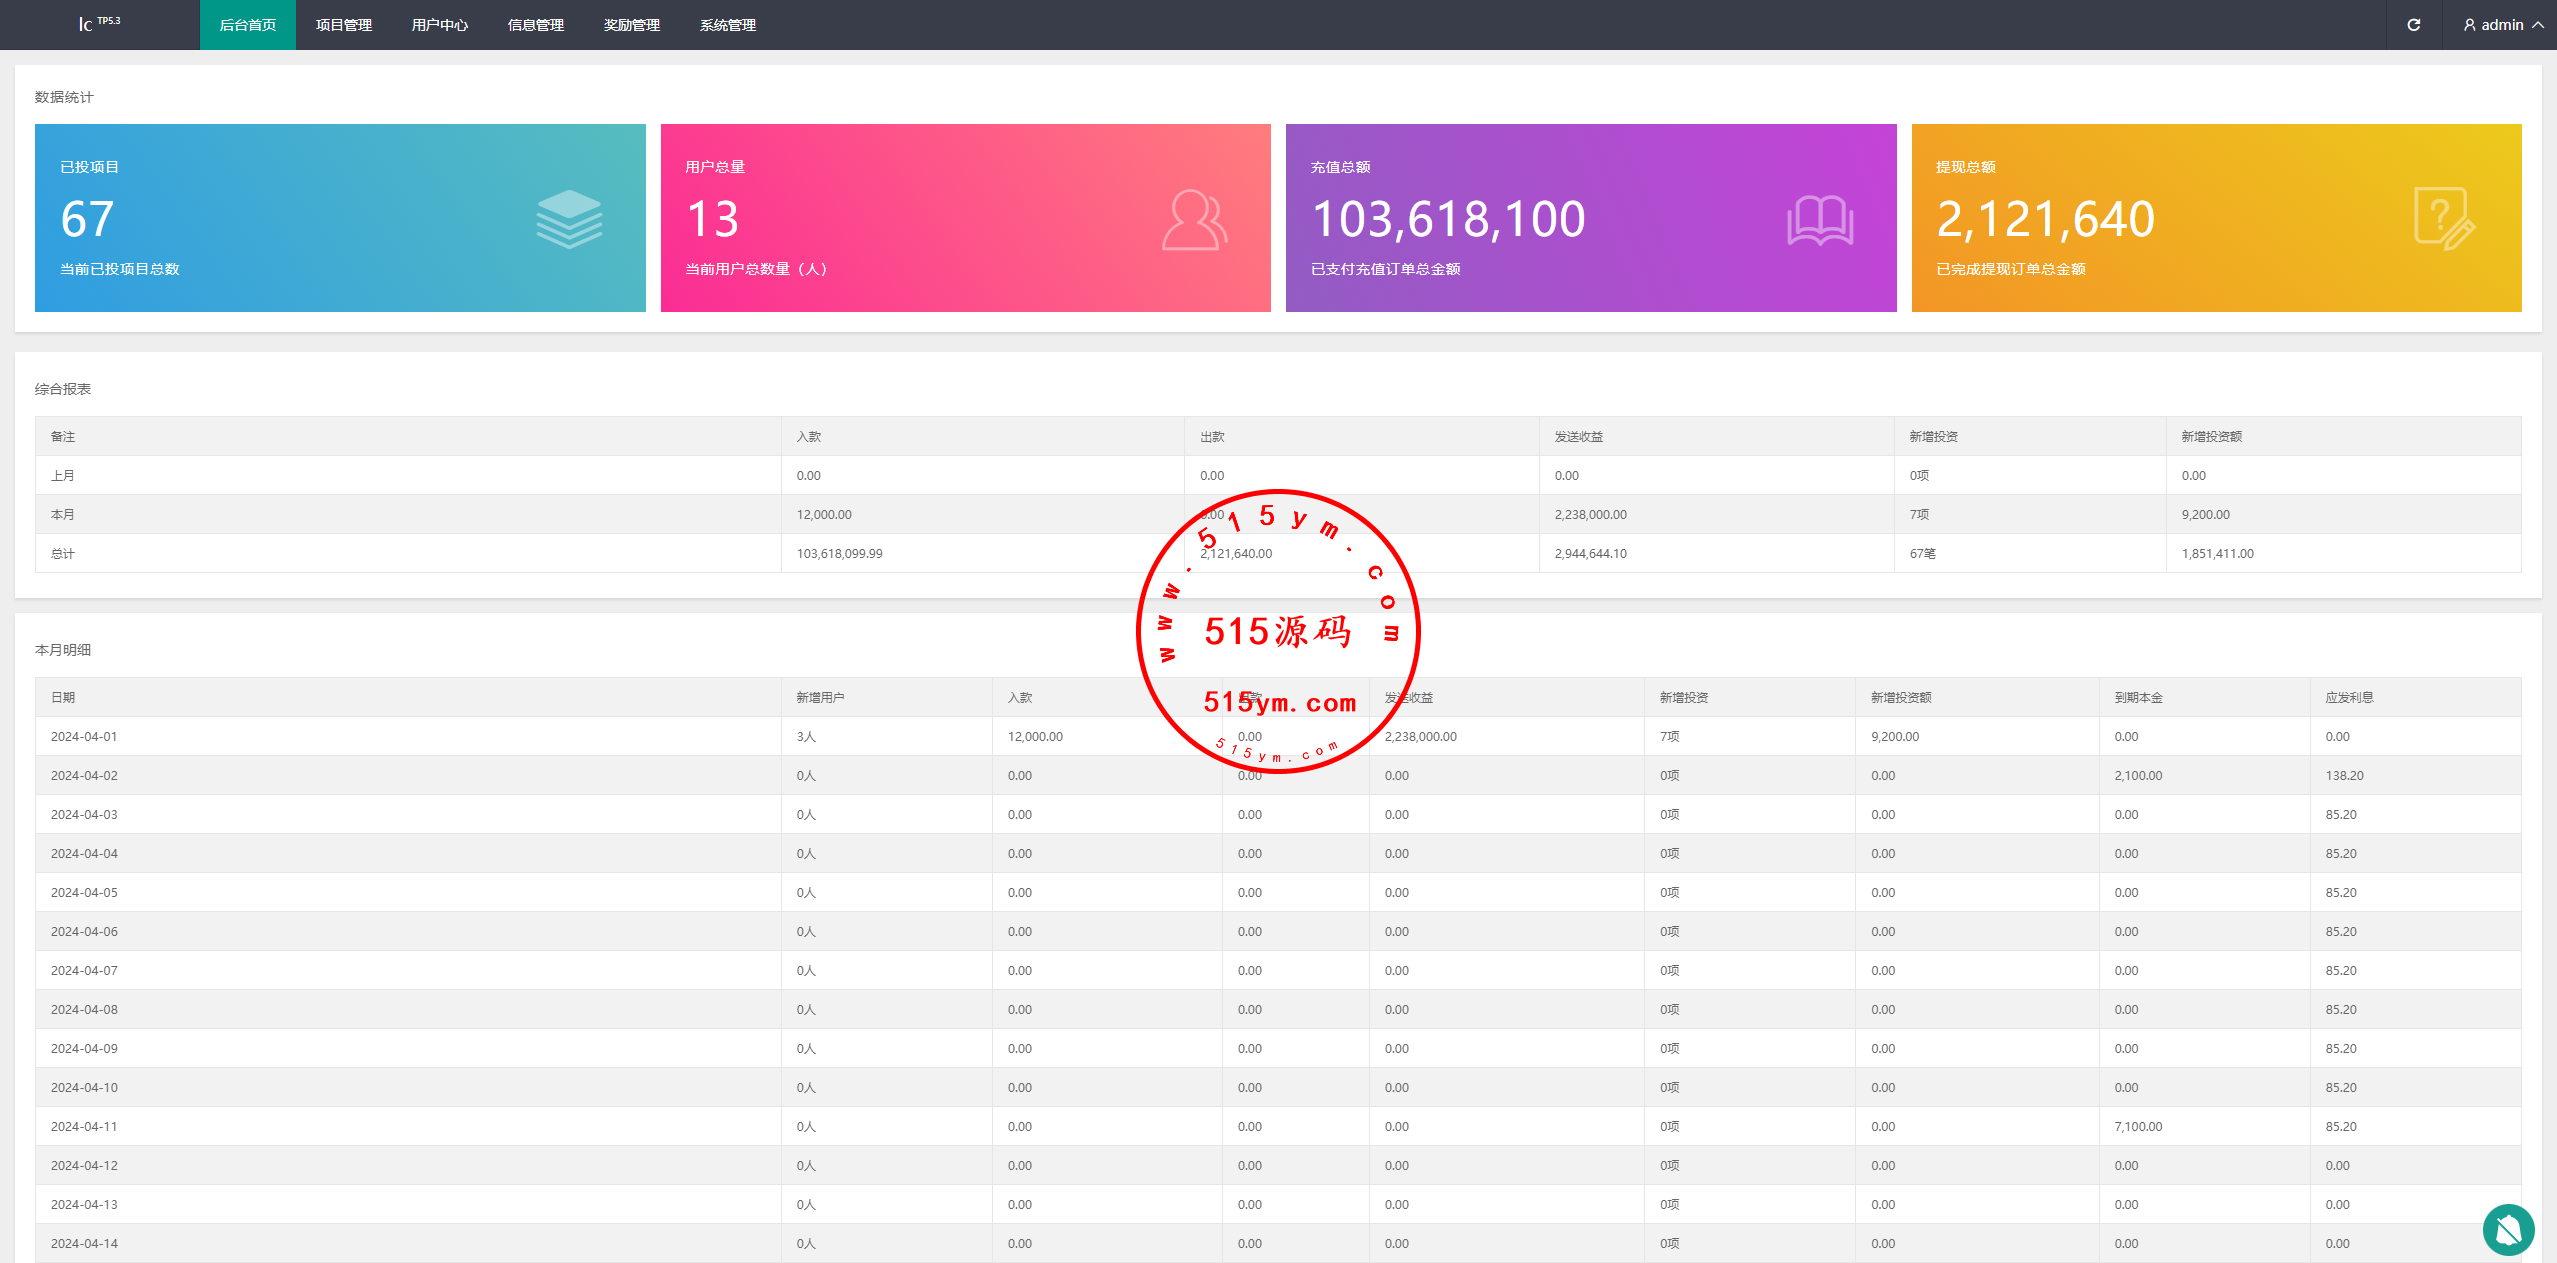The width and height of the screenshot is (2557, 1263).
Task: Click the 67 已投项目 total number
Action: (x=87, y=219)
